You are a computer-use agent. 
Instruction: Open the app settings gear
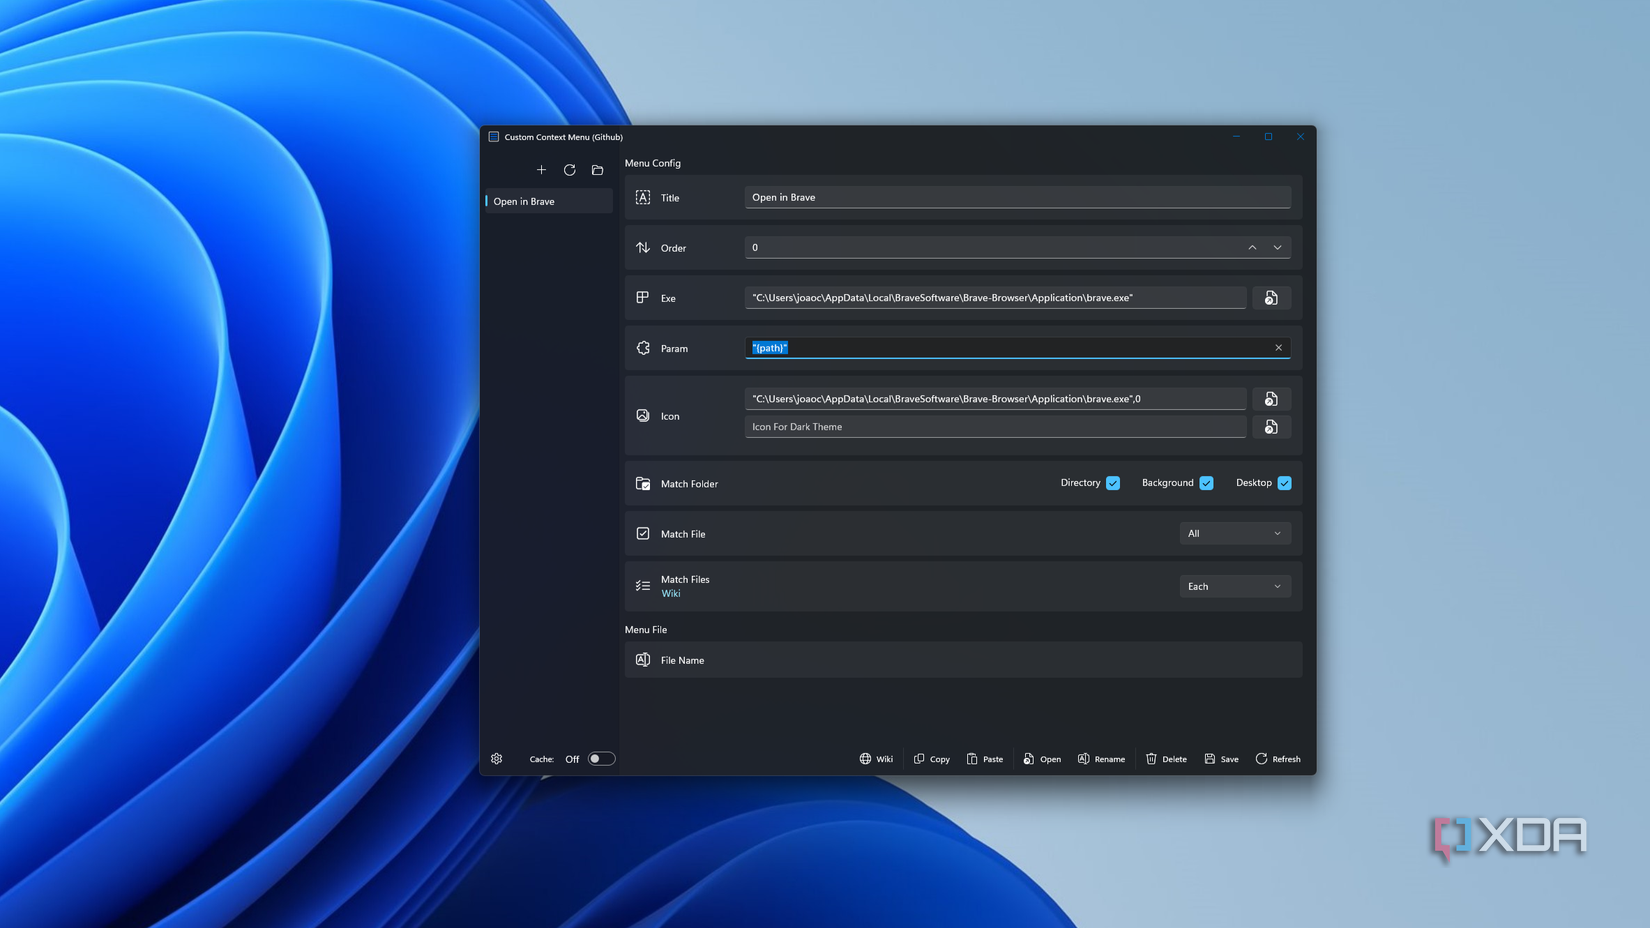(x=496, y=759)
